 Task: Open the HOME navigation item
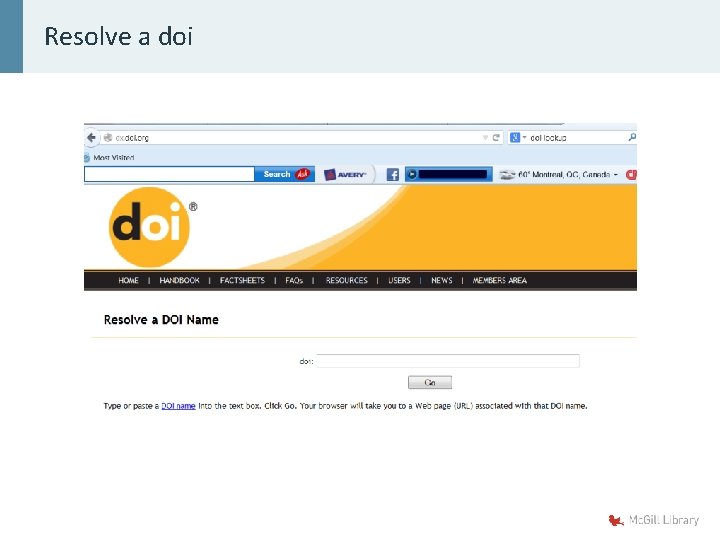pos(128,280)
